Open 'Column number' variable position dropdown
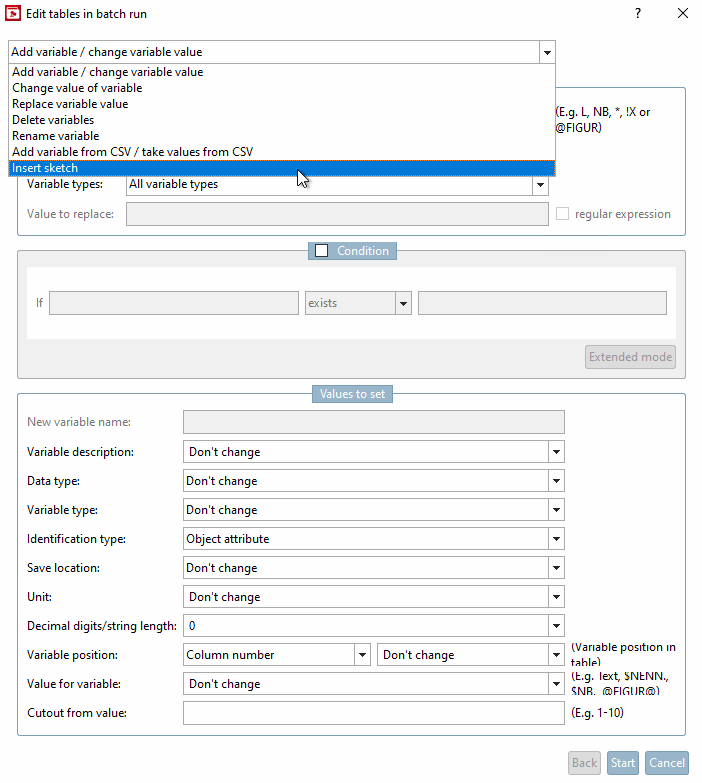This screenshot has height=783, width=702. coord(362,655)
